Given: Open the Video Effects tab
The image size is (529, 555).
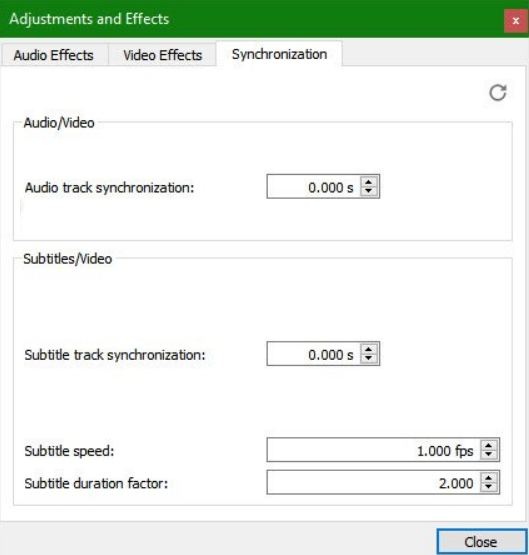Looking at the screenshot, I should point(162,55).
